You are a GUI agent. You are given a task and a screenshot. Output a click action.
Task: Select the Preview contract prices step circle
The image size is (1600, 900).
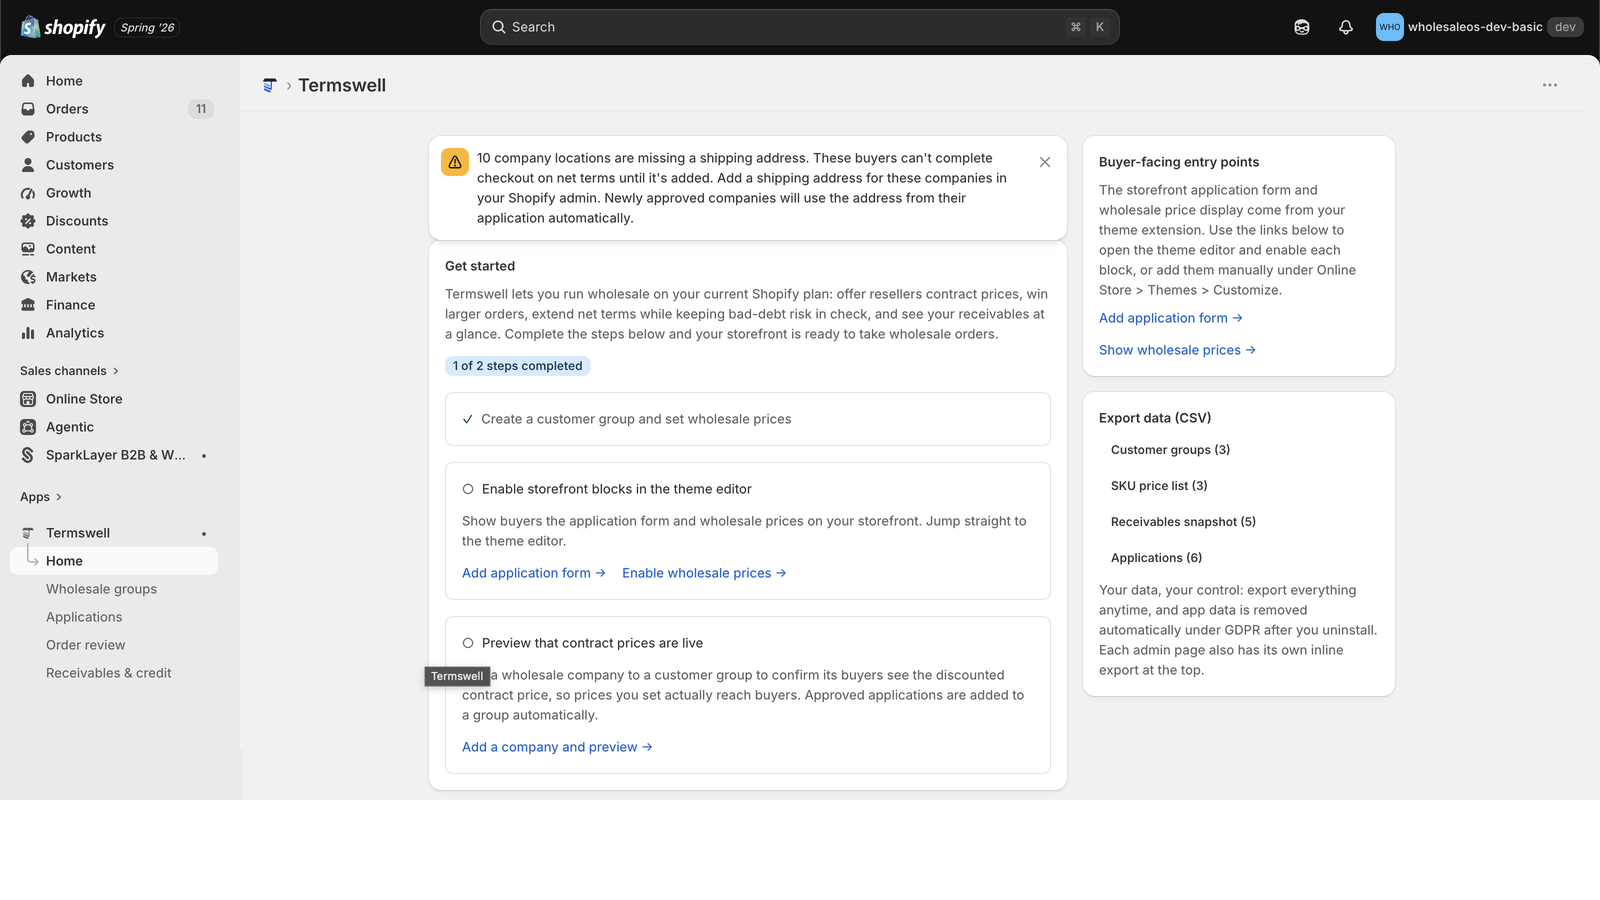(468, 643)
